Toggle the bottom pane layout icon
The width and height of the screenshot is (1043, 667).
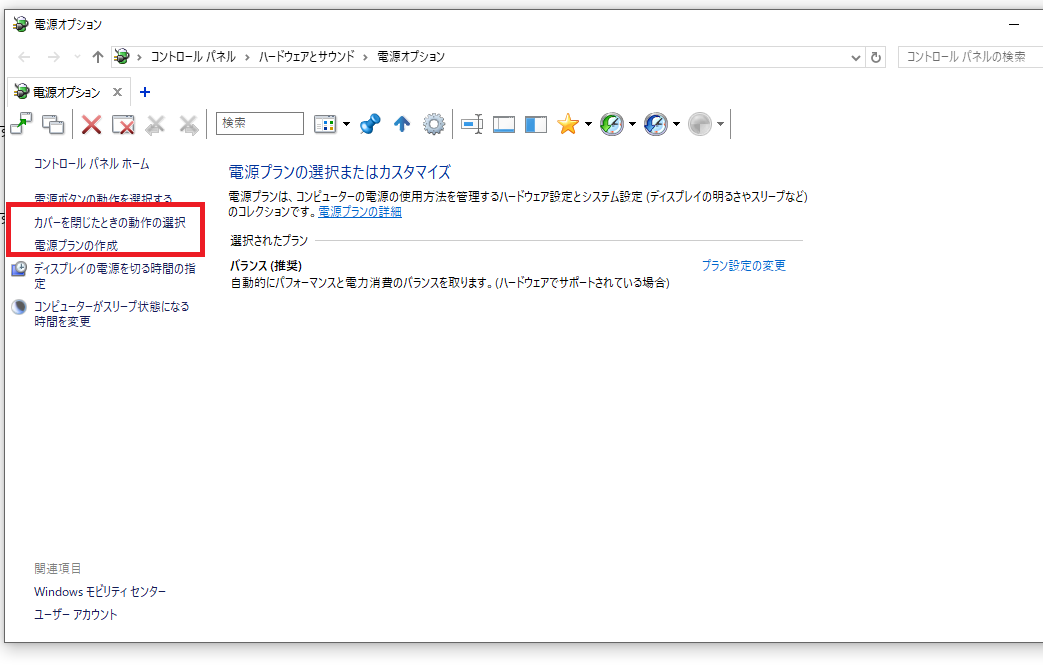click(x=504, y=124)
